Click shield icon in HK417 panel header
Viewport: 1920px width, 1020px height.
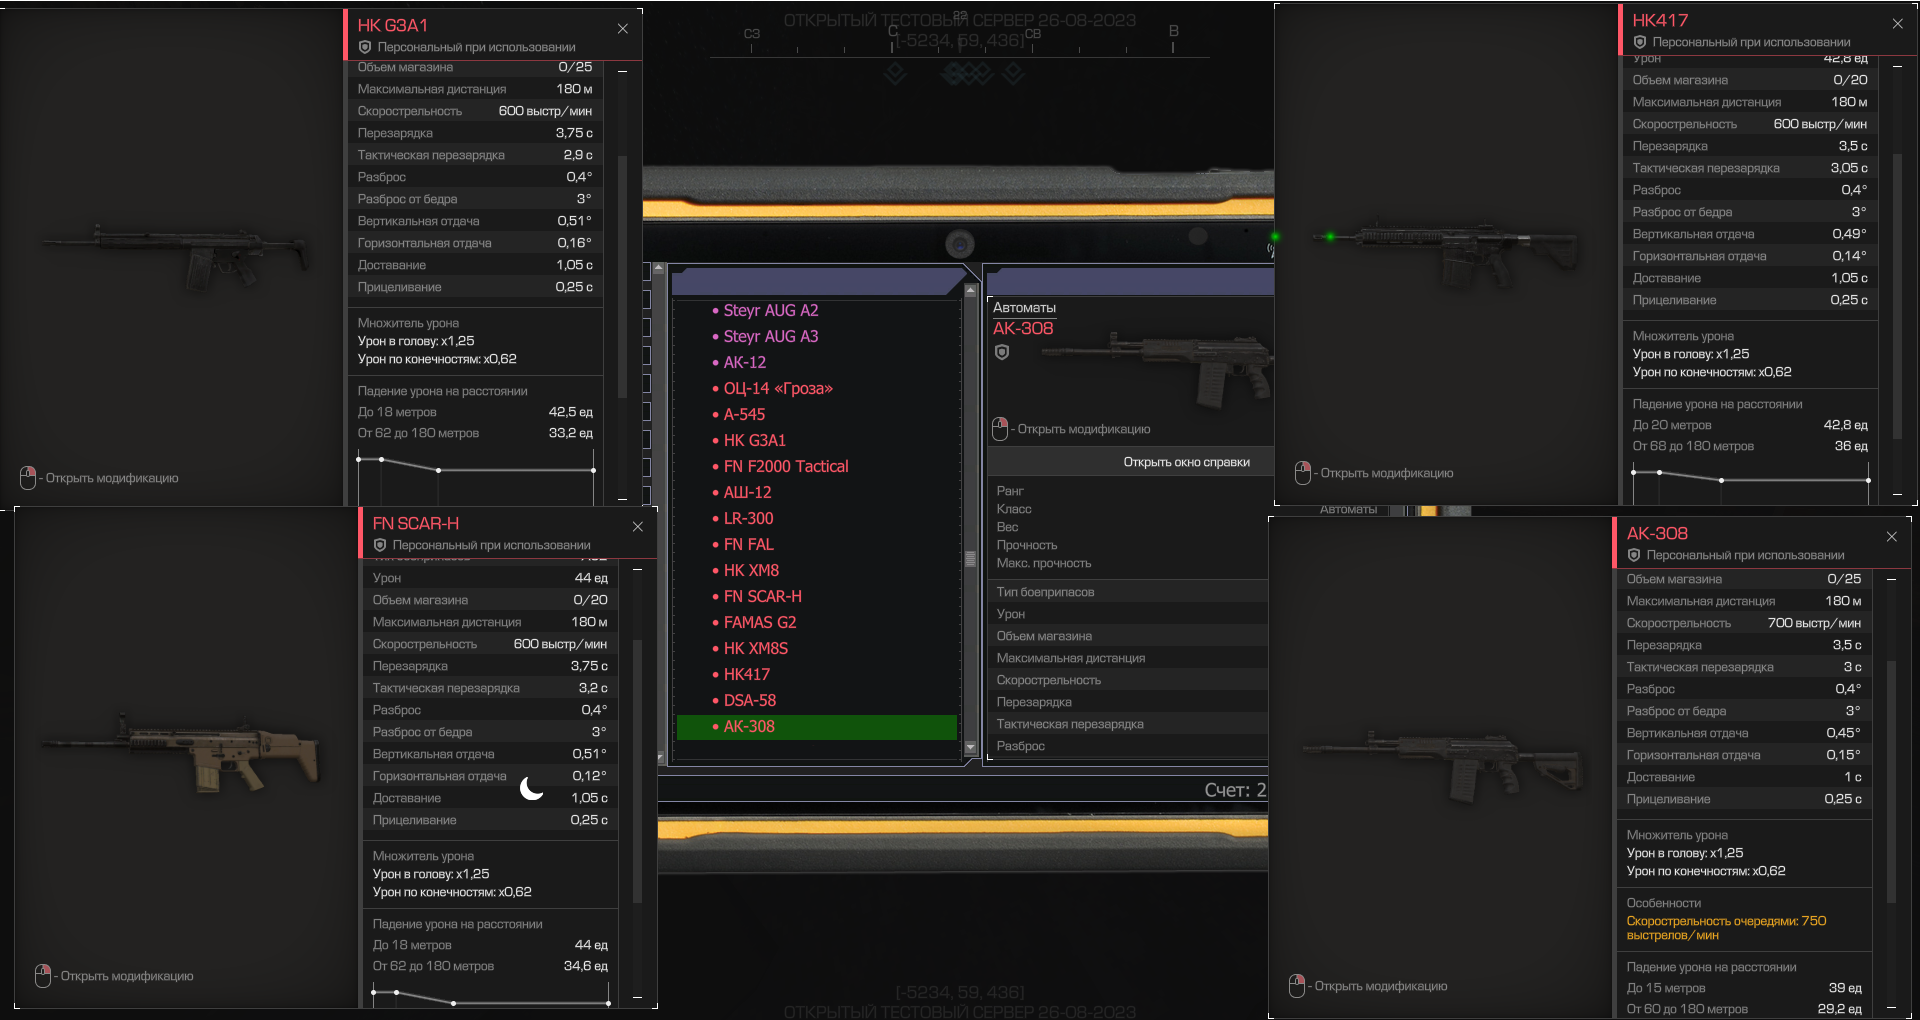pos(1640,42)
